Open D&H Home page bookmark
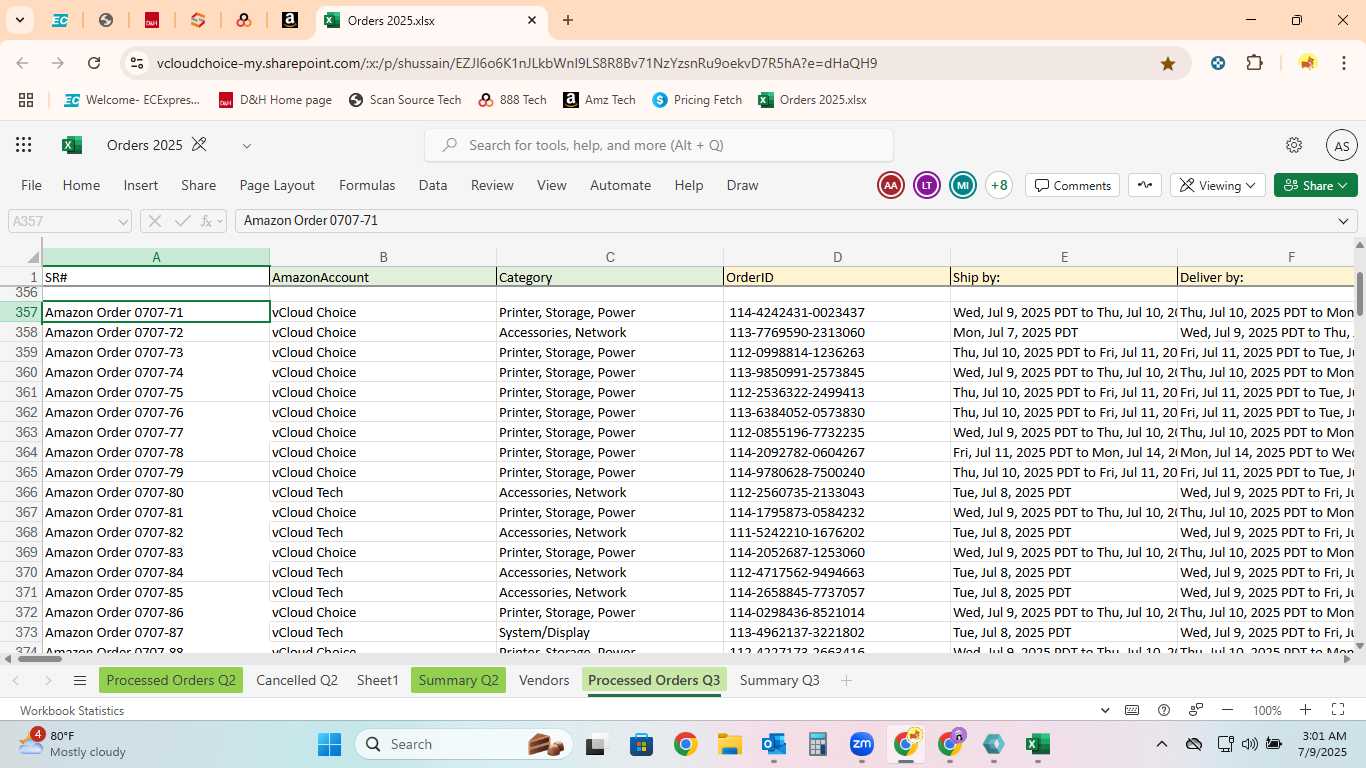 click(275, 100)
